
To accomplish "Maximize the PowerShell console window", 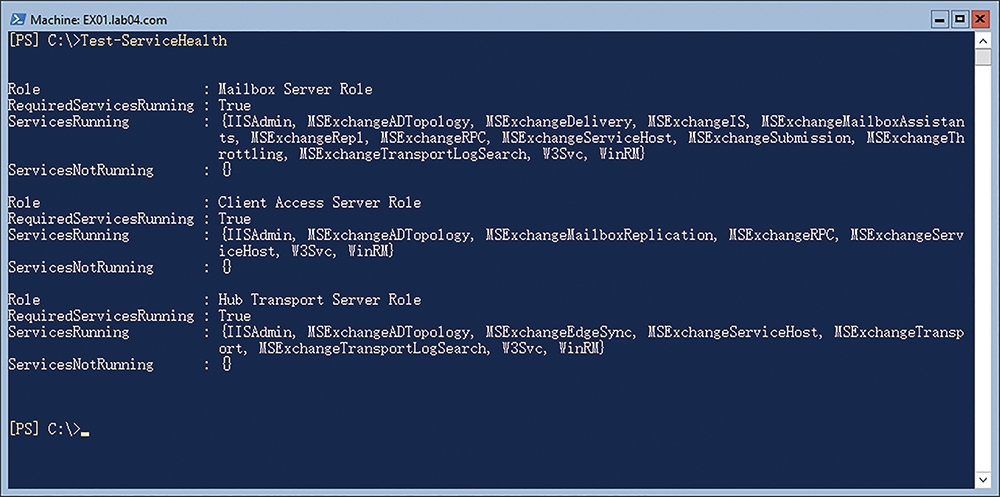I will pyautogui.click(x=959, y=20).
